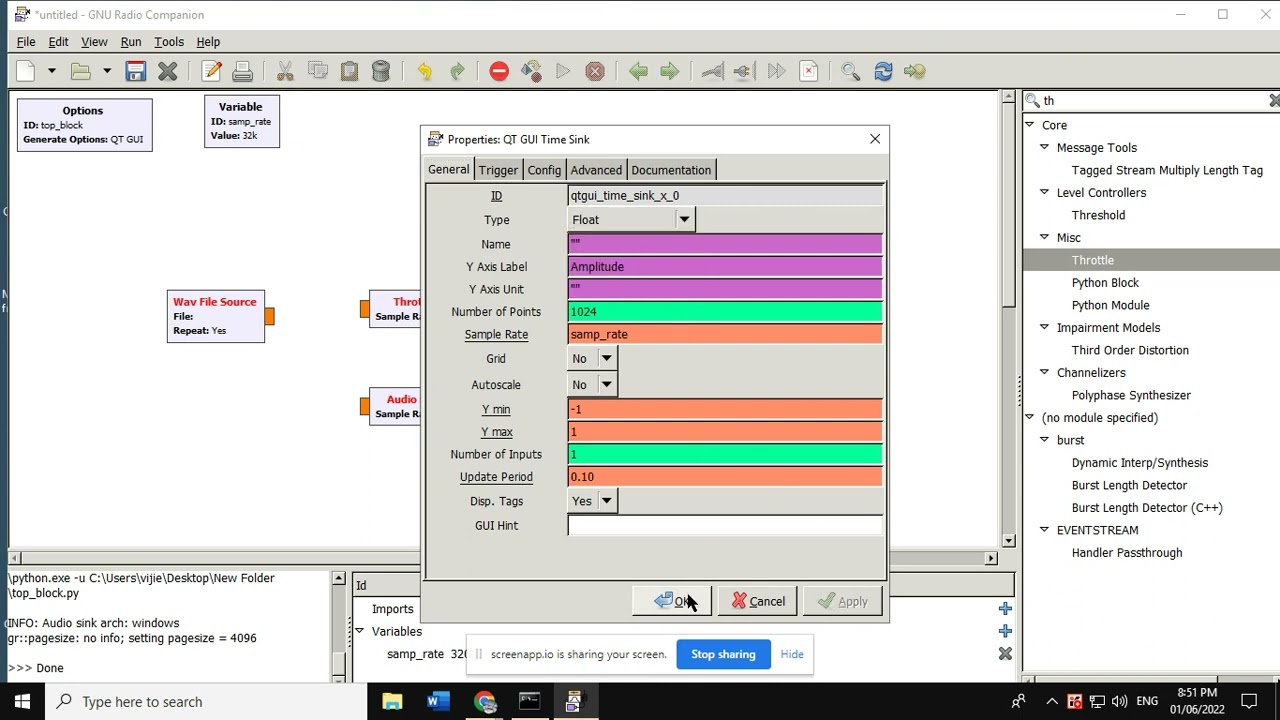The height and width of the screenshot is (720, 1280).
Task: Click the Stop sharing button
Action: (x=723, y=654)
